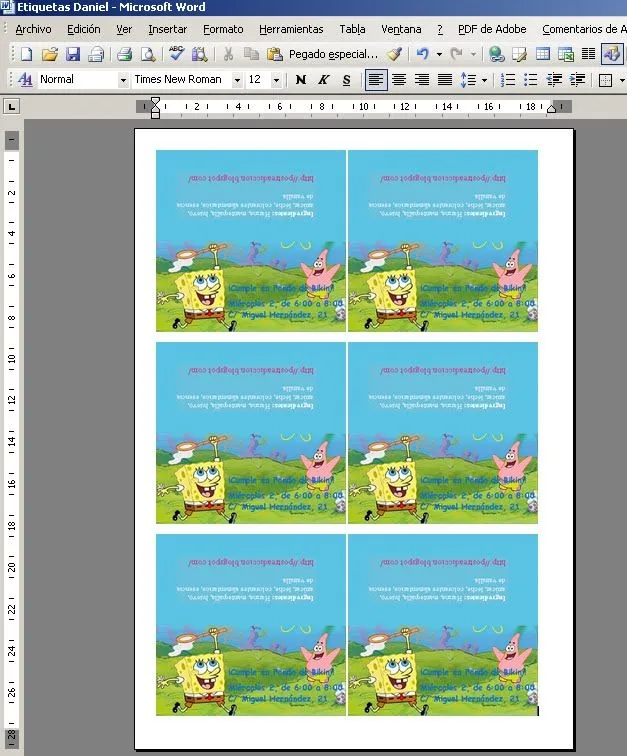Open the Herramientas menu
627x756 pixels.
[291, 29]
